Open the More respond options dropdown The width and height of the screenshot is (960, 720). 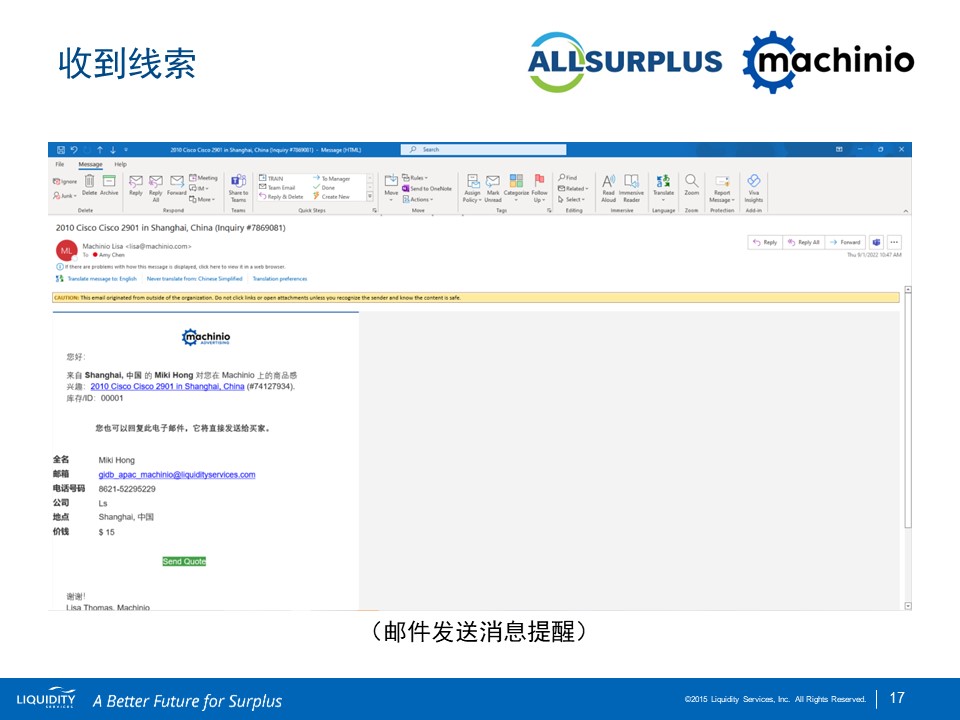tap(202, 199)
